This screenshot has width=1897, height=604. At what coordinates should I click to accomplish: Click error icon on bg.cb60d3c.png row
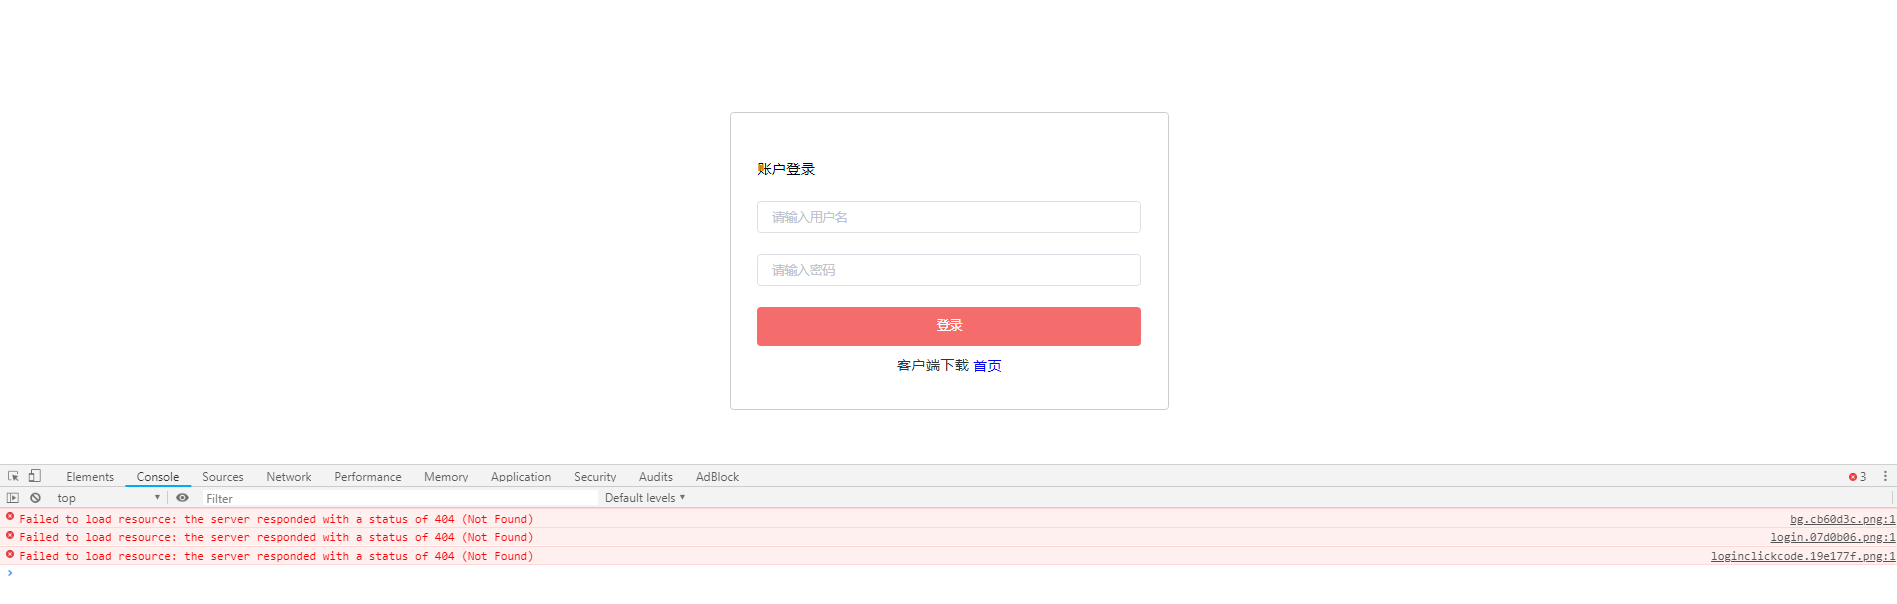point(10,517)
